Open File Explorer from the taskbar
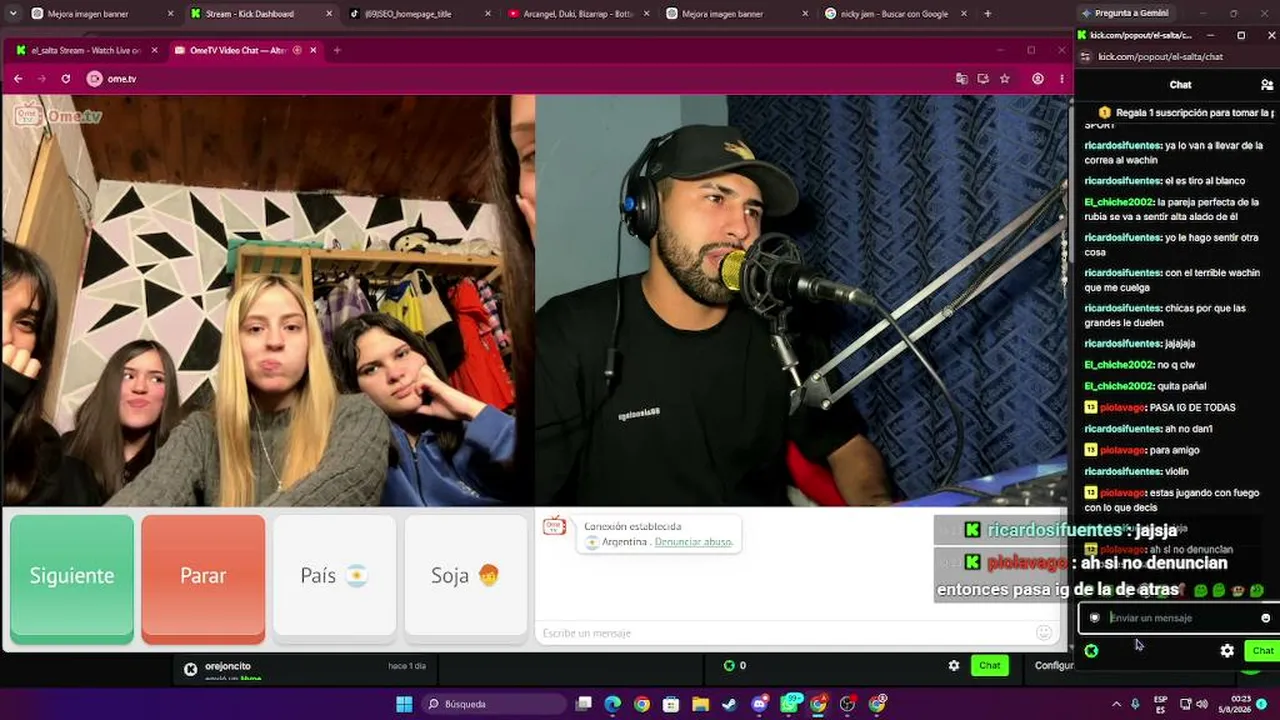 point(700,704)
